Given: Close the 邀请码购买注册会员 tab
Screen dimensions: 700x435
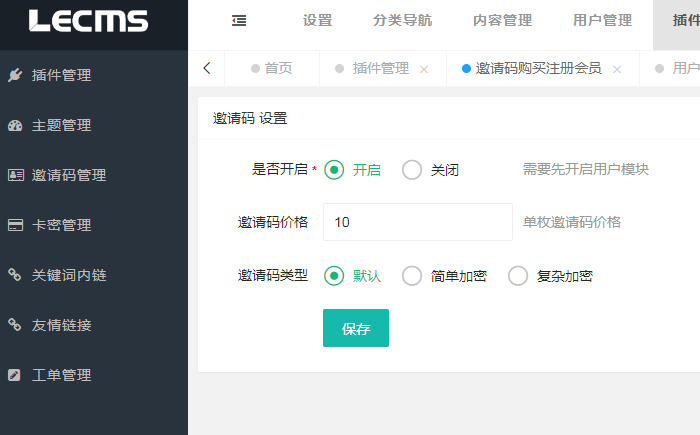Looking at the screenshot, I should tap(617, 70).
